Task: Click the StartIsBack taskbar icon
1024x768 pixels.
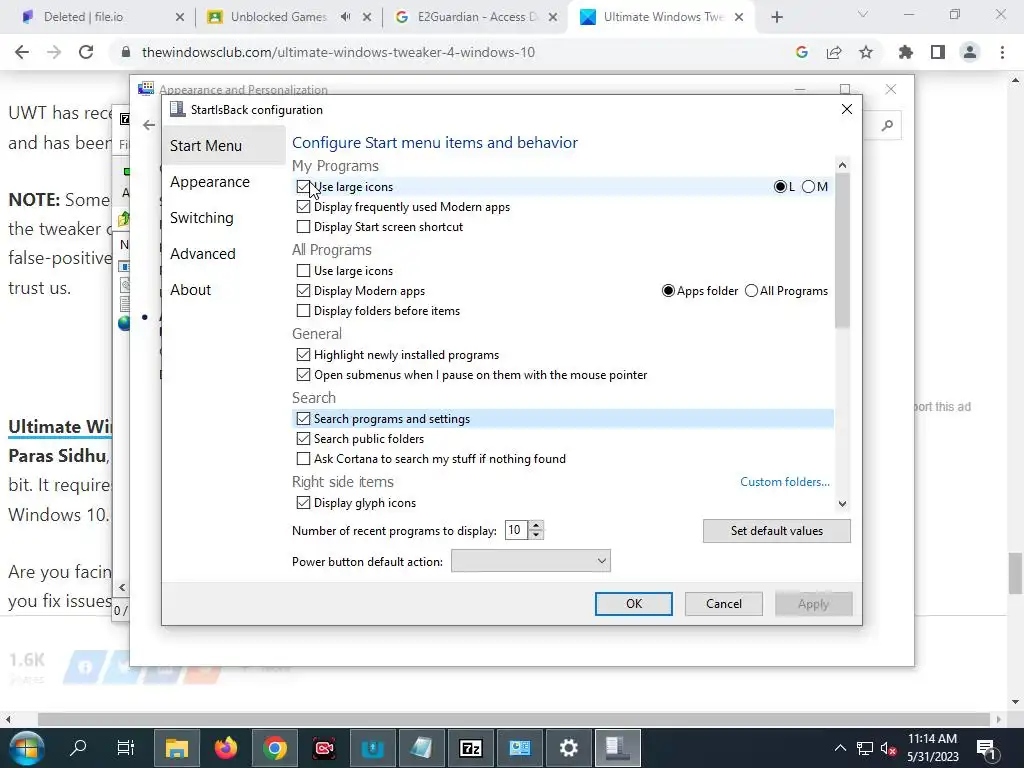Action: tap(618, 747)
